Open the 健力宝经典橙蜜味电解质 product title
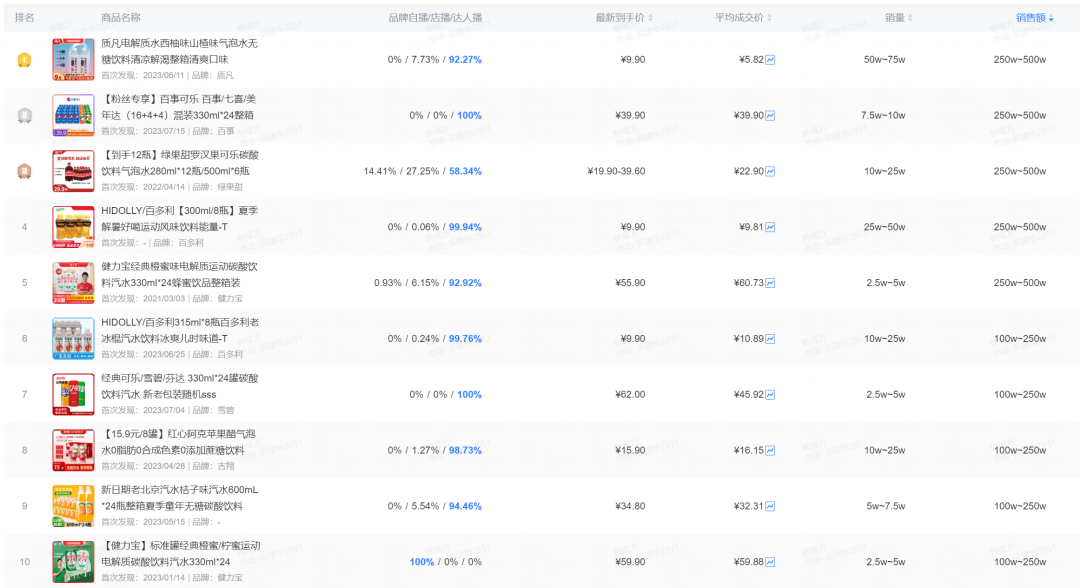Screen dimensions: 1080x588 180,275
